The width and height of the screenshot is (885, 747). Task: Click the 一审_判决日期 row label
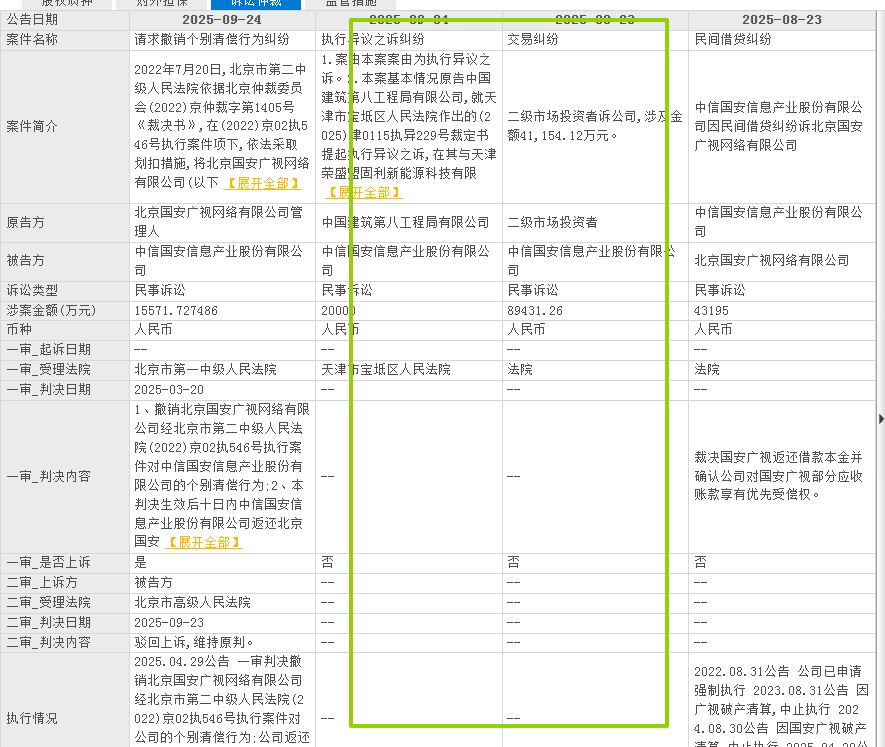[49, 390]
